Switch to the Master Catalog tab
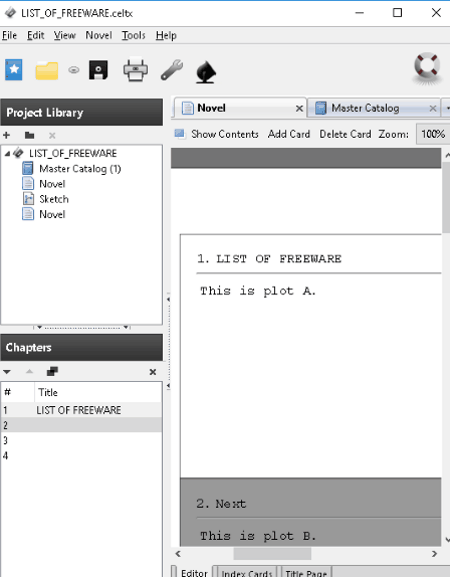This screenshot has height=577, width=450. [373, 108]
